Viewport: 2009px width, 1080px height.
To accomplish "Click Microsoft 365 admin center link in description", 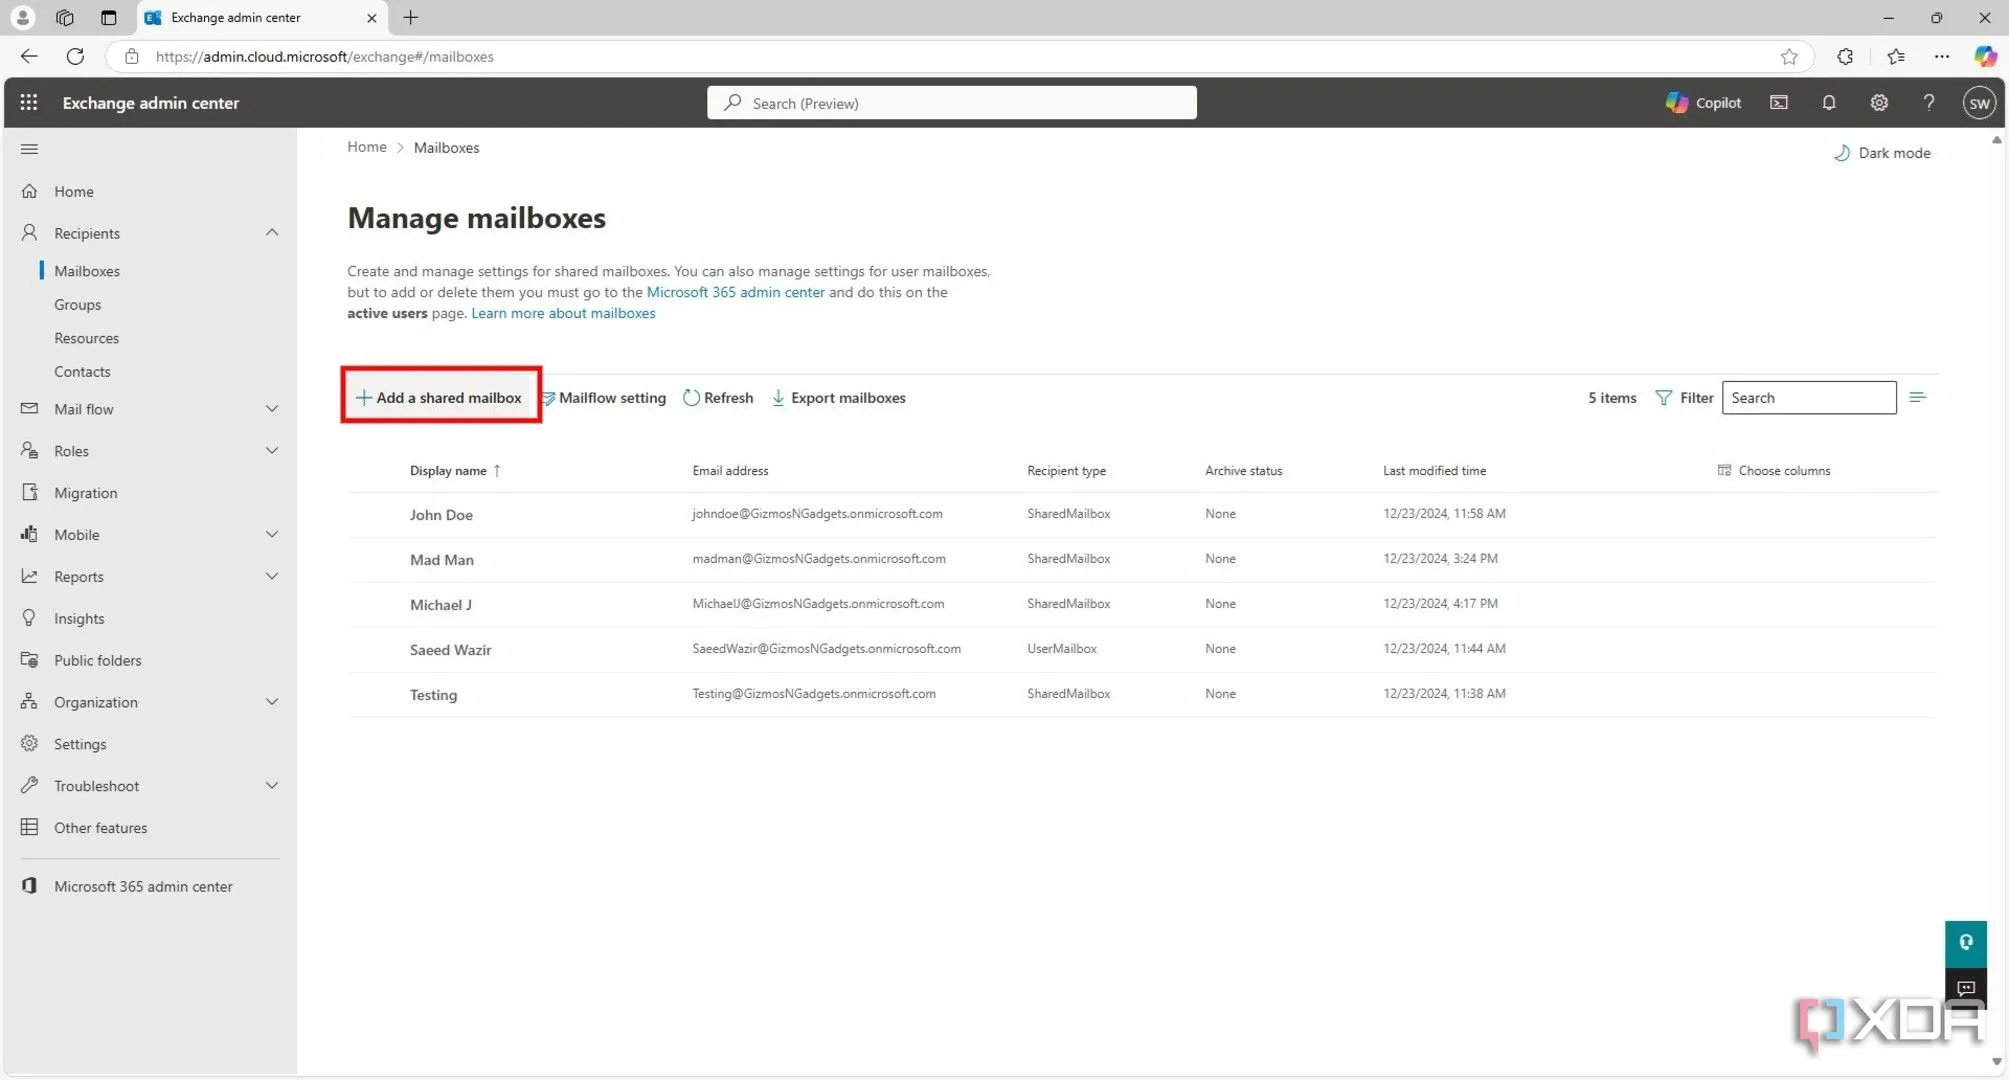I will [x=735, y=292].
